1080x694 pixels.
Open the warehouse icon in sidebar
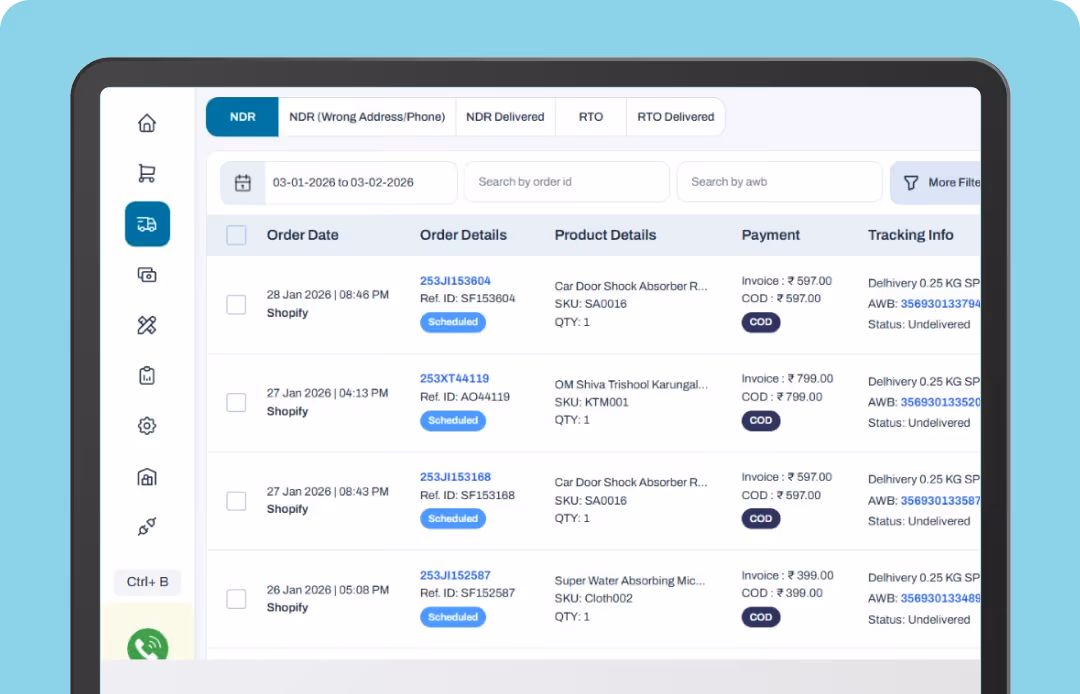pyautogui.click(x=147, y=476)
